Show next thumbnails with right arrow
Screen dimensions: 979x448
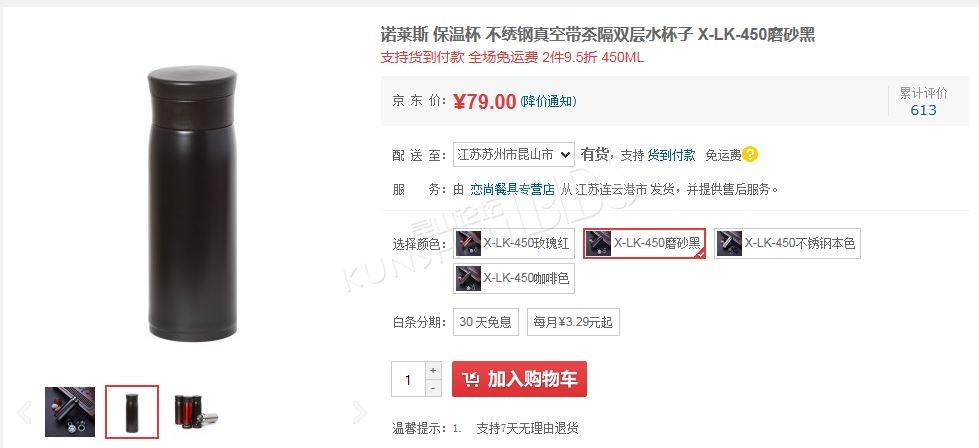coord(360,412)
